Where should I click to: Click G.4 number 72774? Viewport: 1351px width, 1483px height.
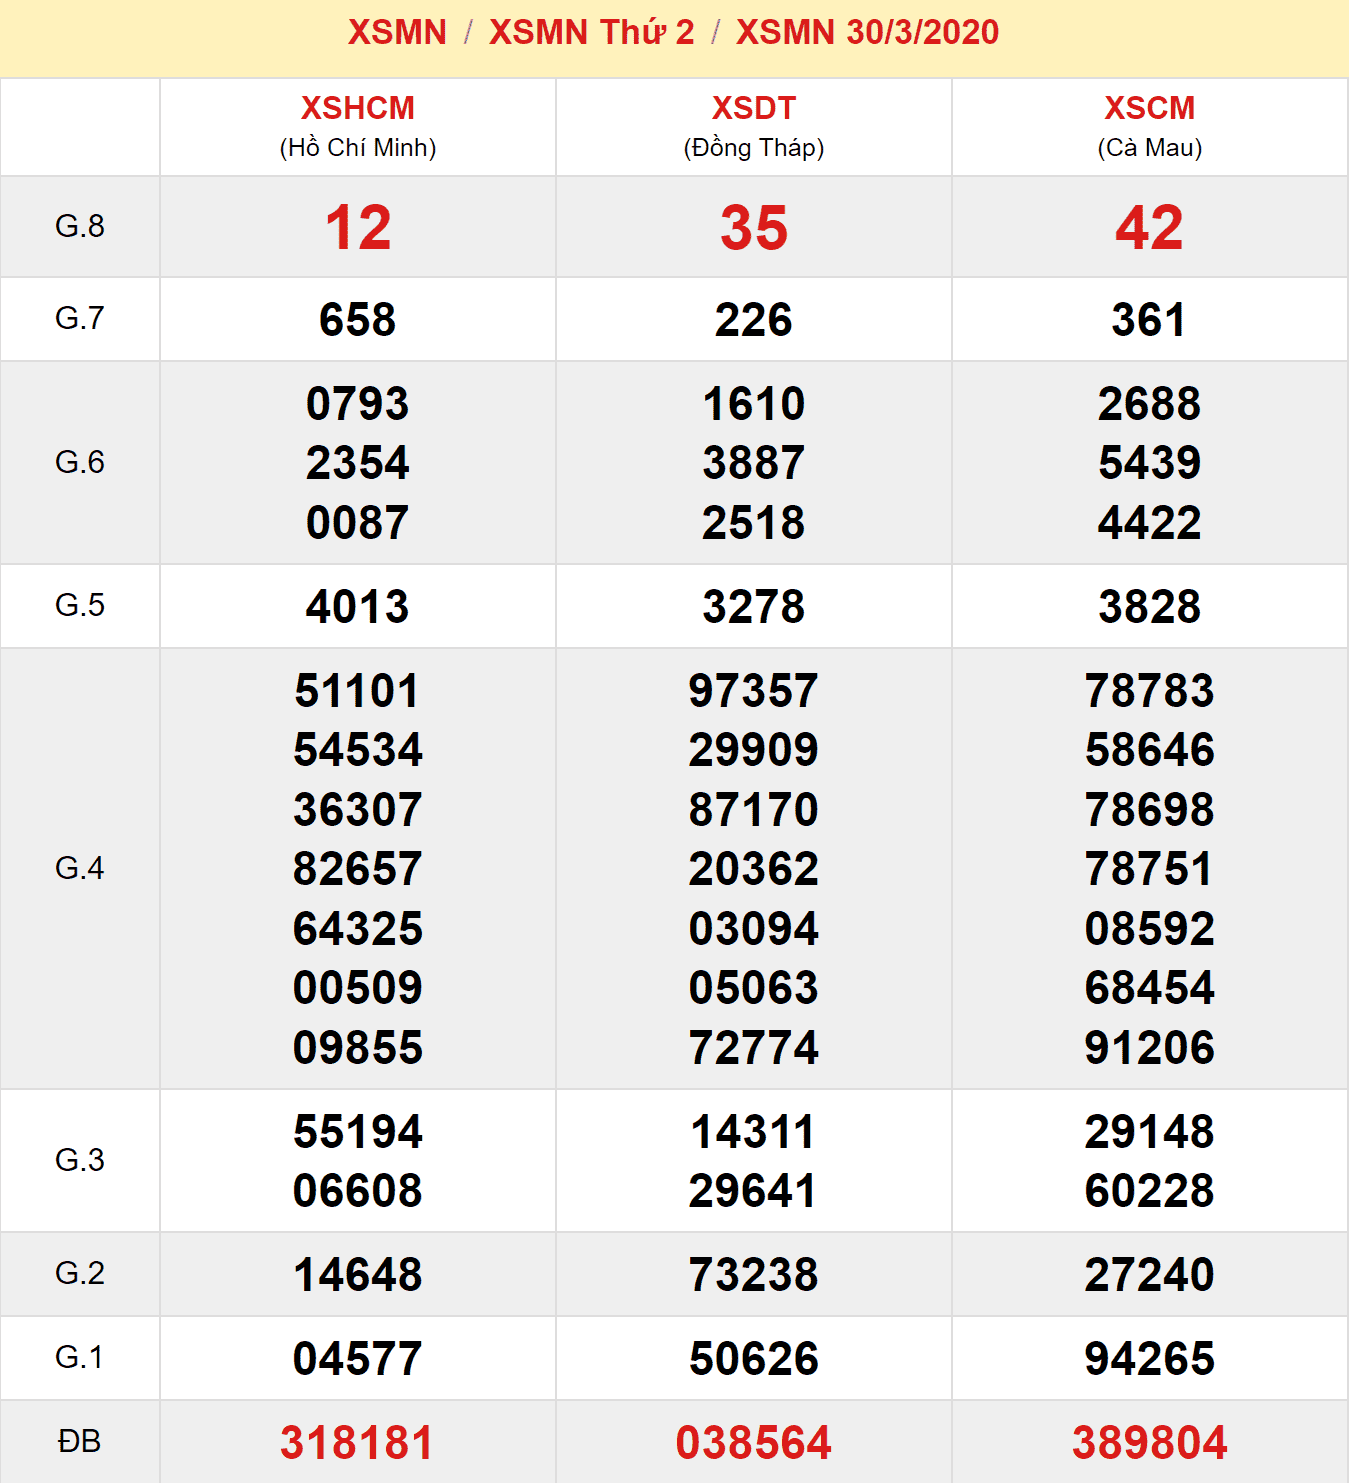(754, 1048)
